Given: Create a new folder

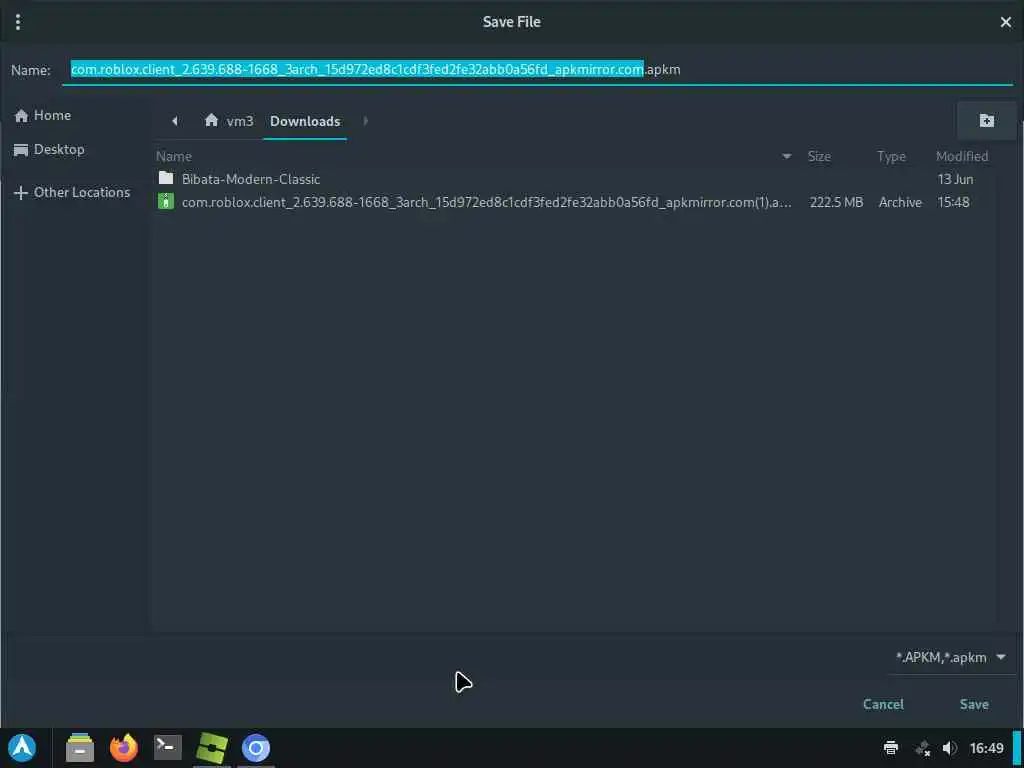Looking at the screenshot, I should [987, 121].
